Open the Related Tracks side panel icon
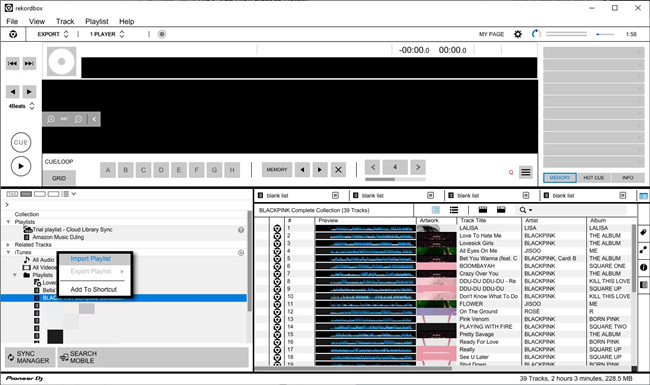The height and width of the screenshot is (385, 650). tap(643, 249)
